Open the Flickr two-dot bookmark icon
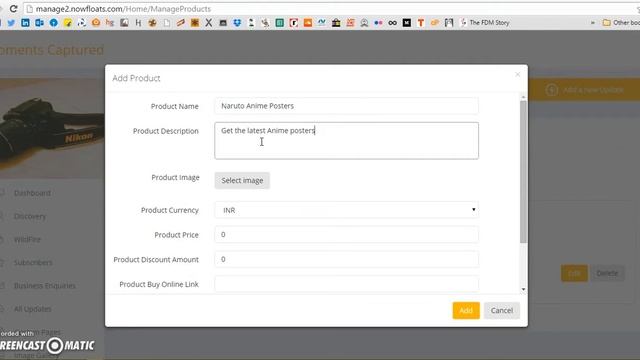This screenshot has width=640, height=360. point(378,23)
